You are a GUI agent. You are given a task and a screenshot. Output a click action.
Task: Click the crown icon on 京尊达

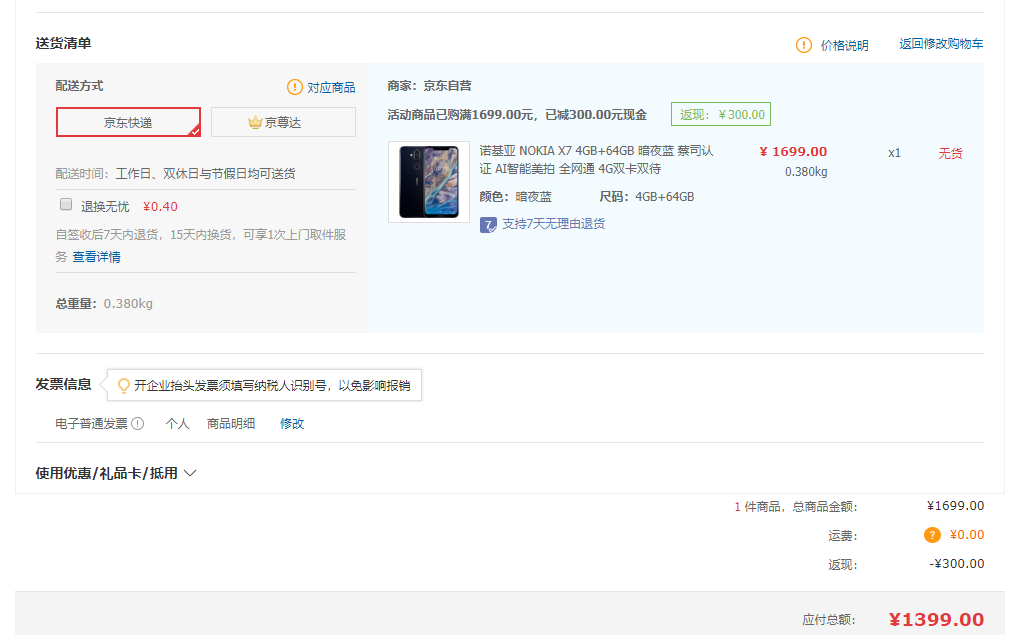tap(255, 123)
